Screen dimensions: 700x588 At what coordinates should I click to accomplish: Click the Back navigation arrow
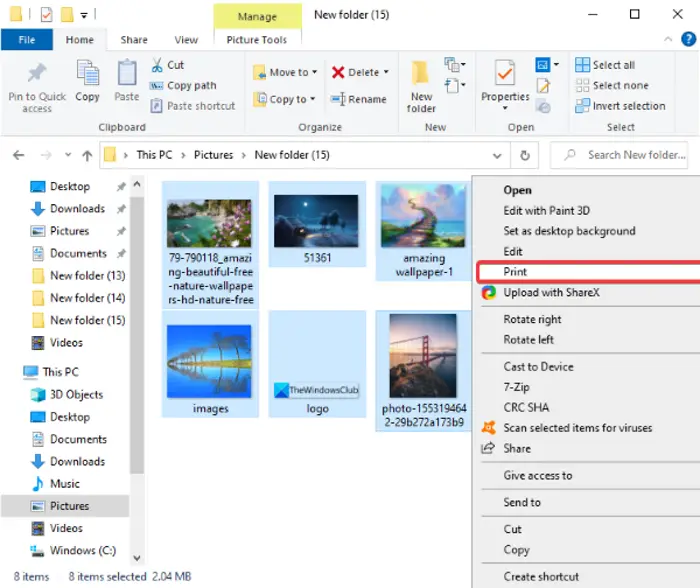(19, 155)
